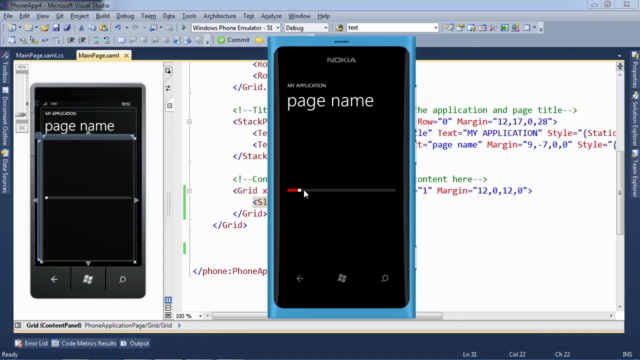640x360 pixels.
Task: Click the yellow folder icon beside Commit
Action: (259, 40)
